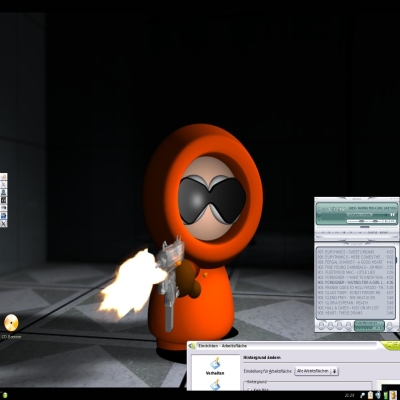This screenshot has height=400, width=400.
Task: Open the speaker volume tray icon
Action: [378, 395]
